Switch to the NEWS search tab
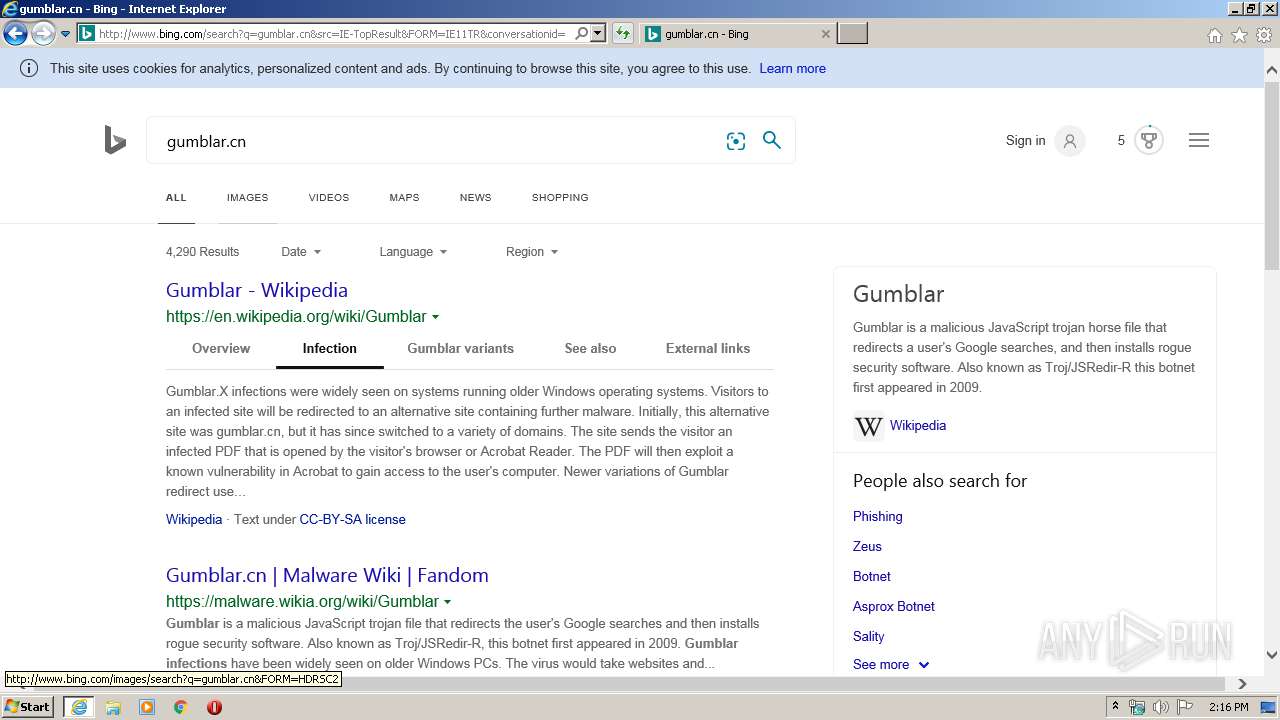The image size is (1280, 720). [x=475, y=197]
